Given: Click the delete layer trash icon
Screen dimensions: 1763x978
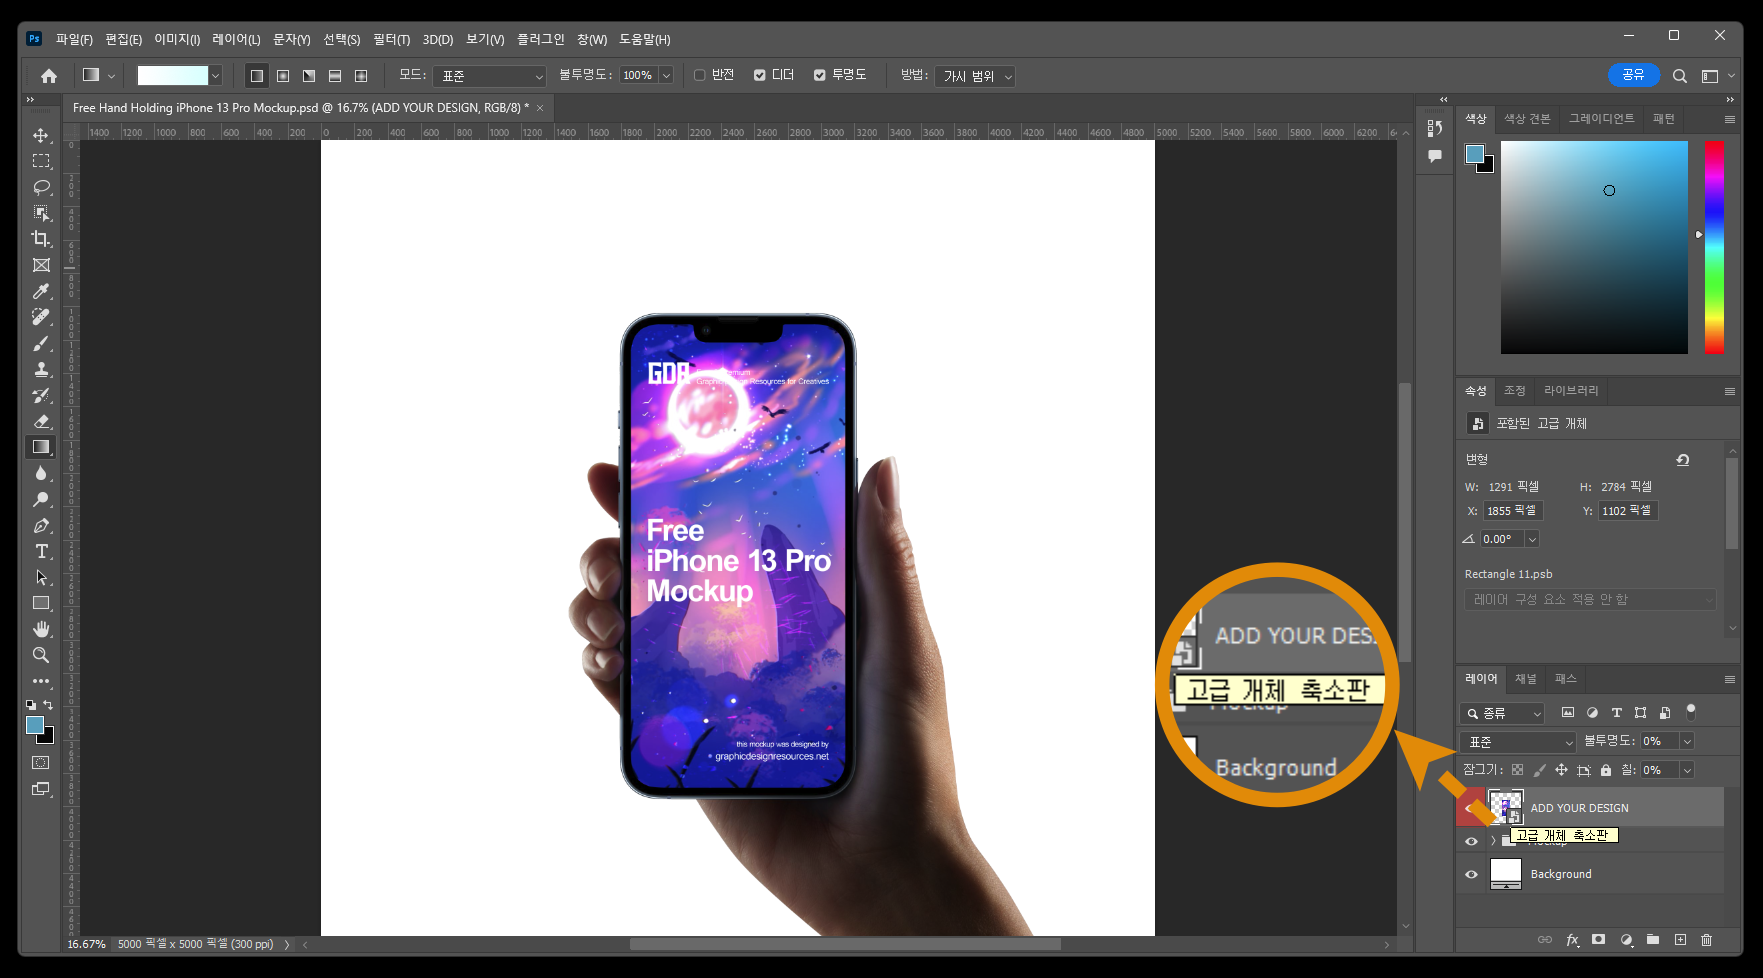Looking at the screenshot, I should [x=1707, y=940].
